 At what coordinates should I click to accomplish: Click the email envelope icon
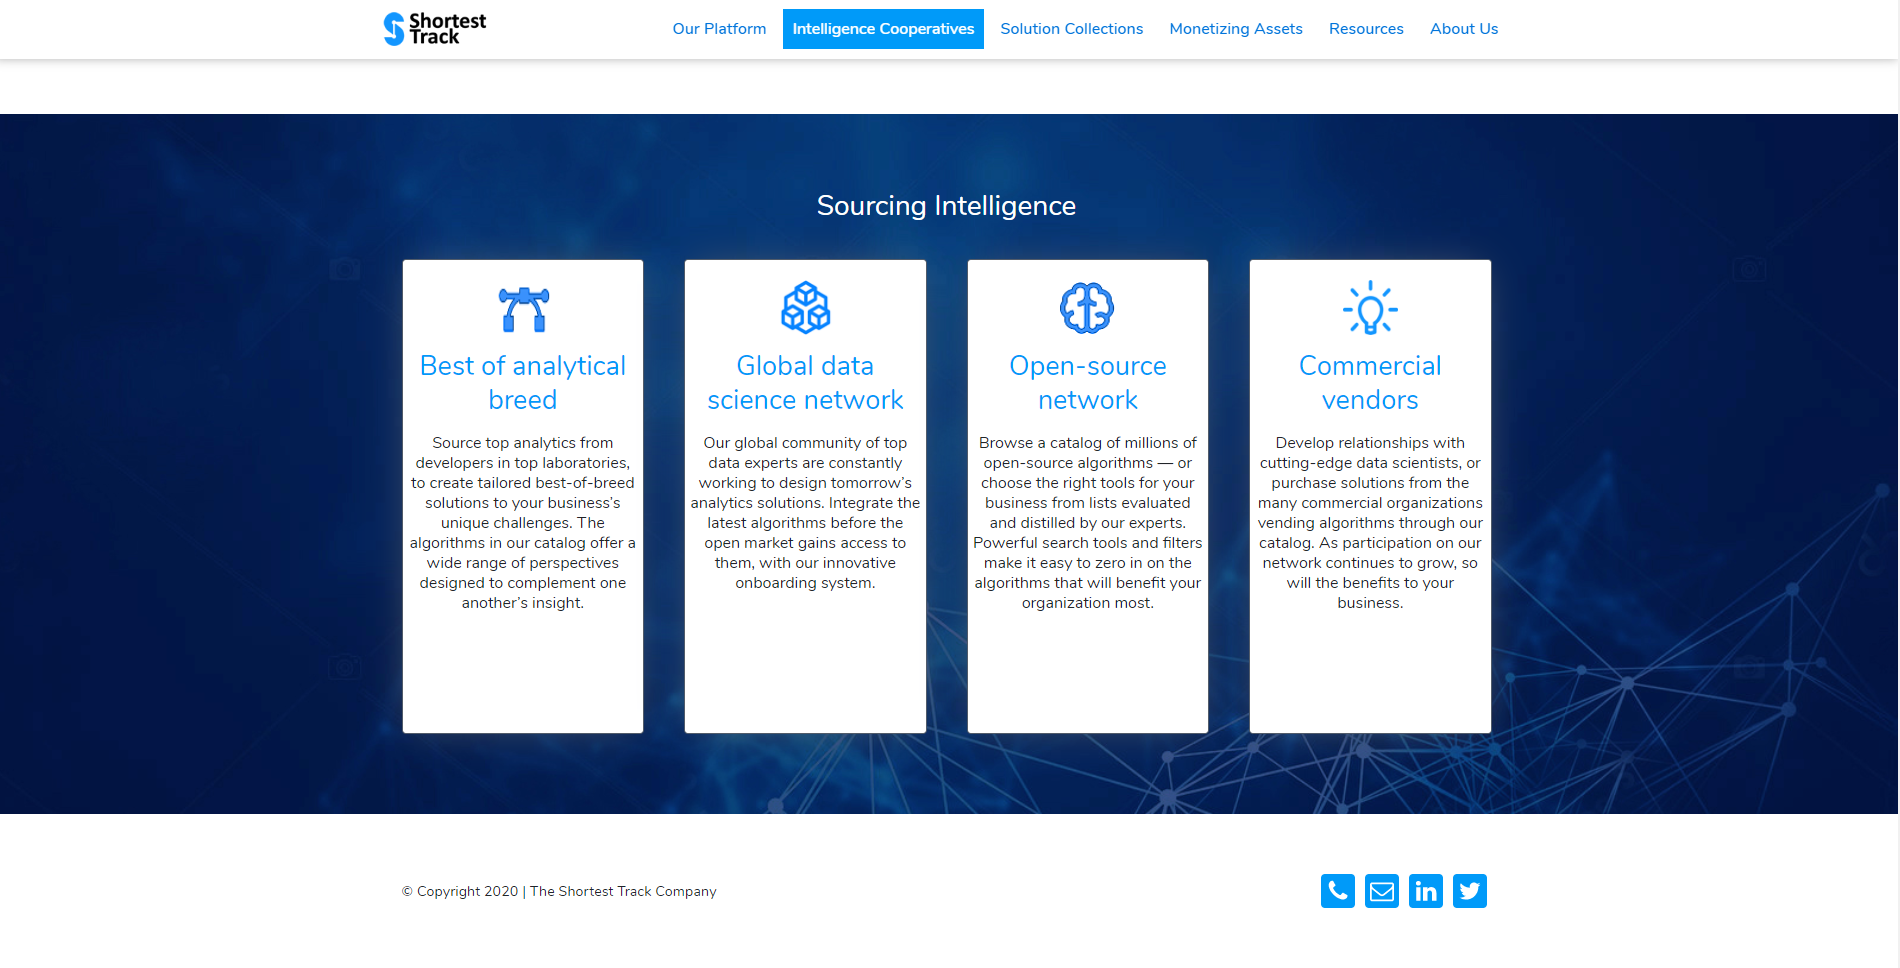(x=1382, y=891)
